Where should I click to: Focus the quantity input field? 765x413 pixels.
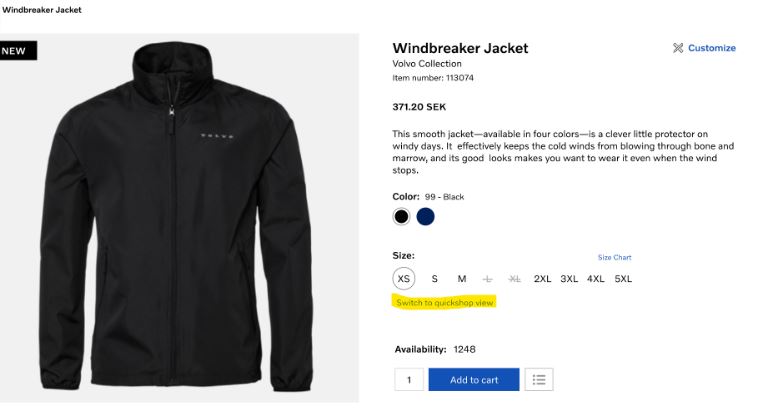click(409, 379)
